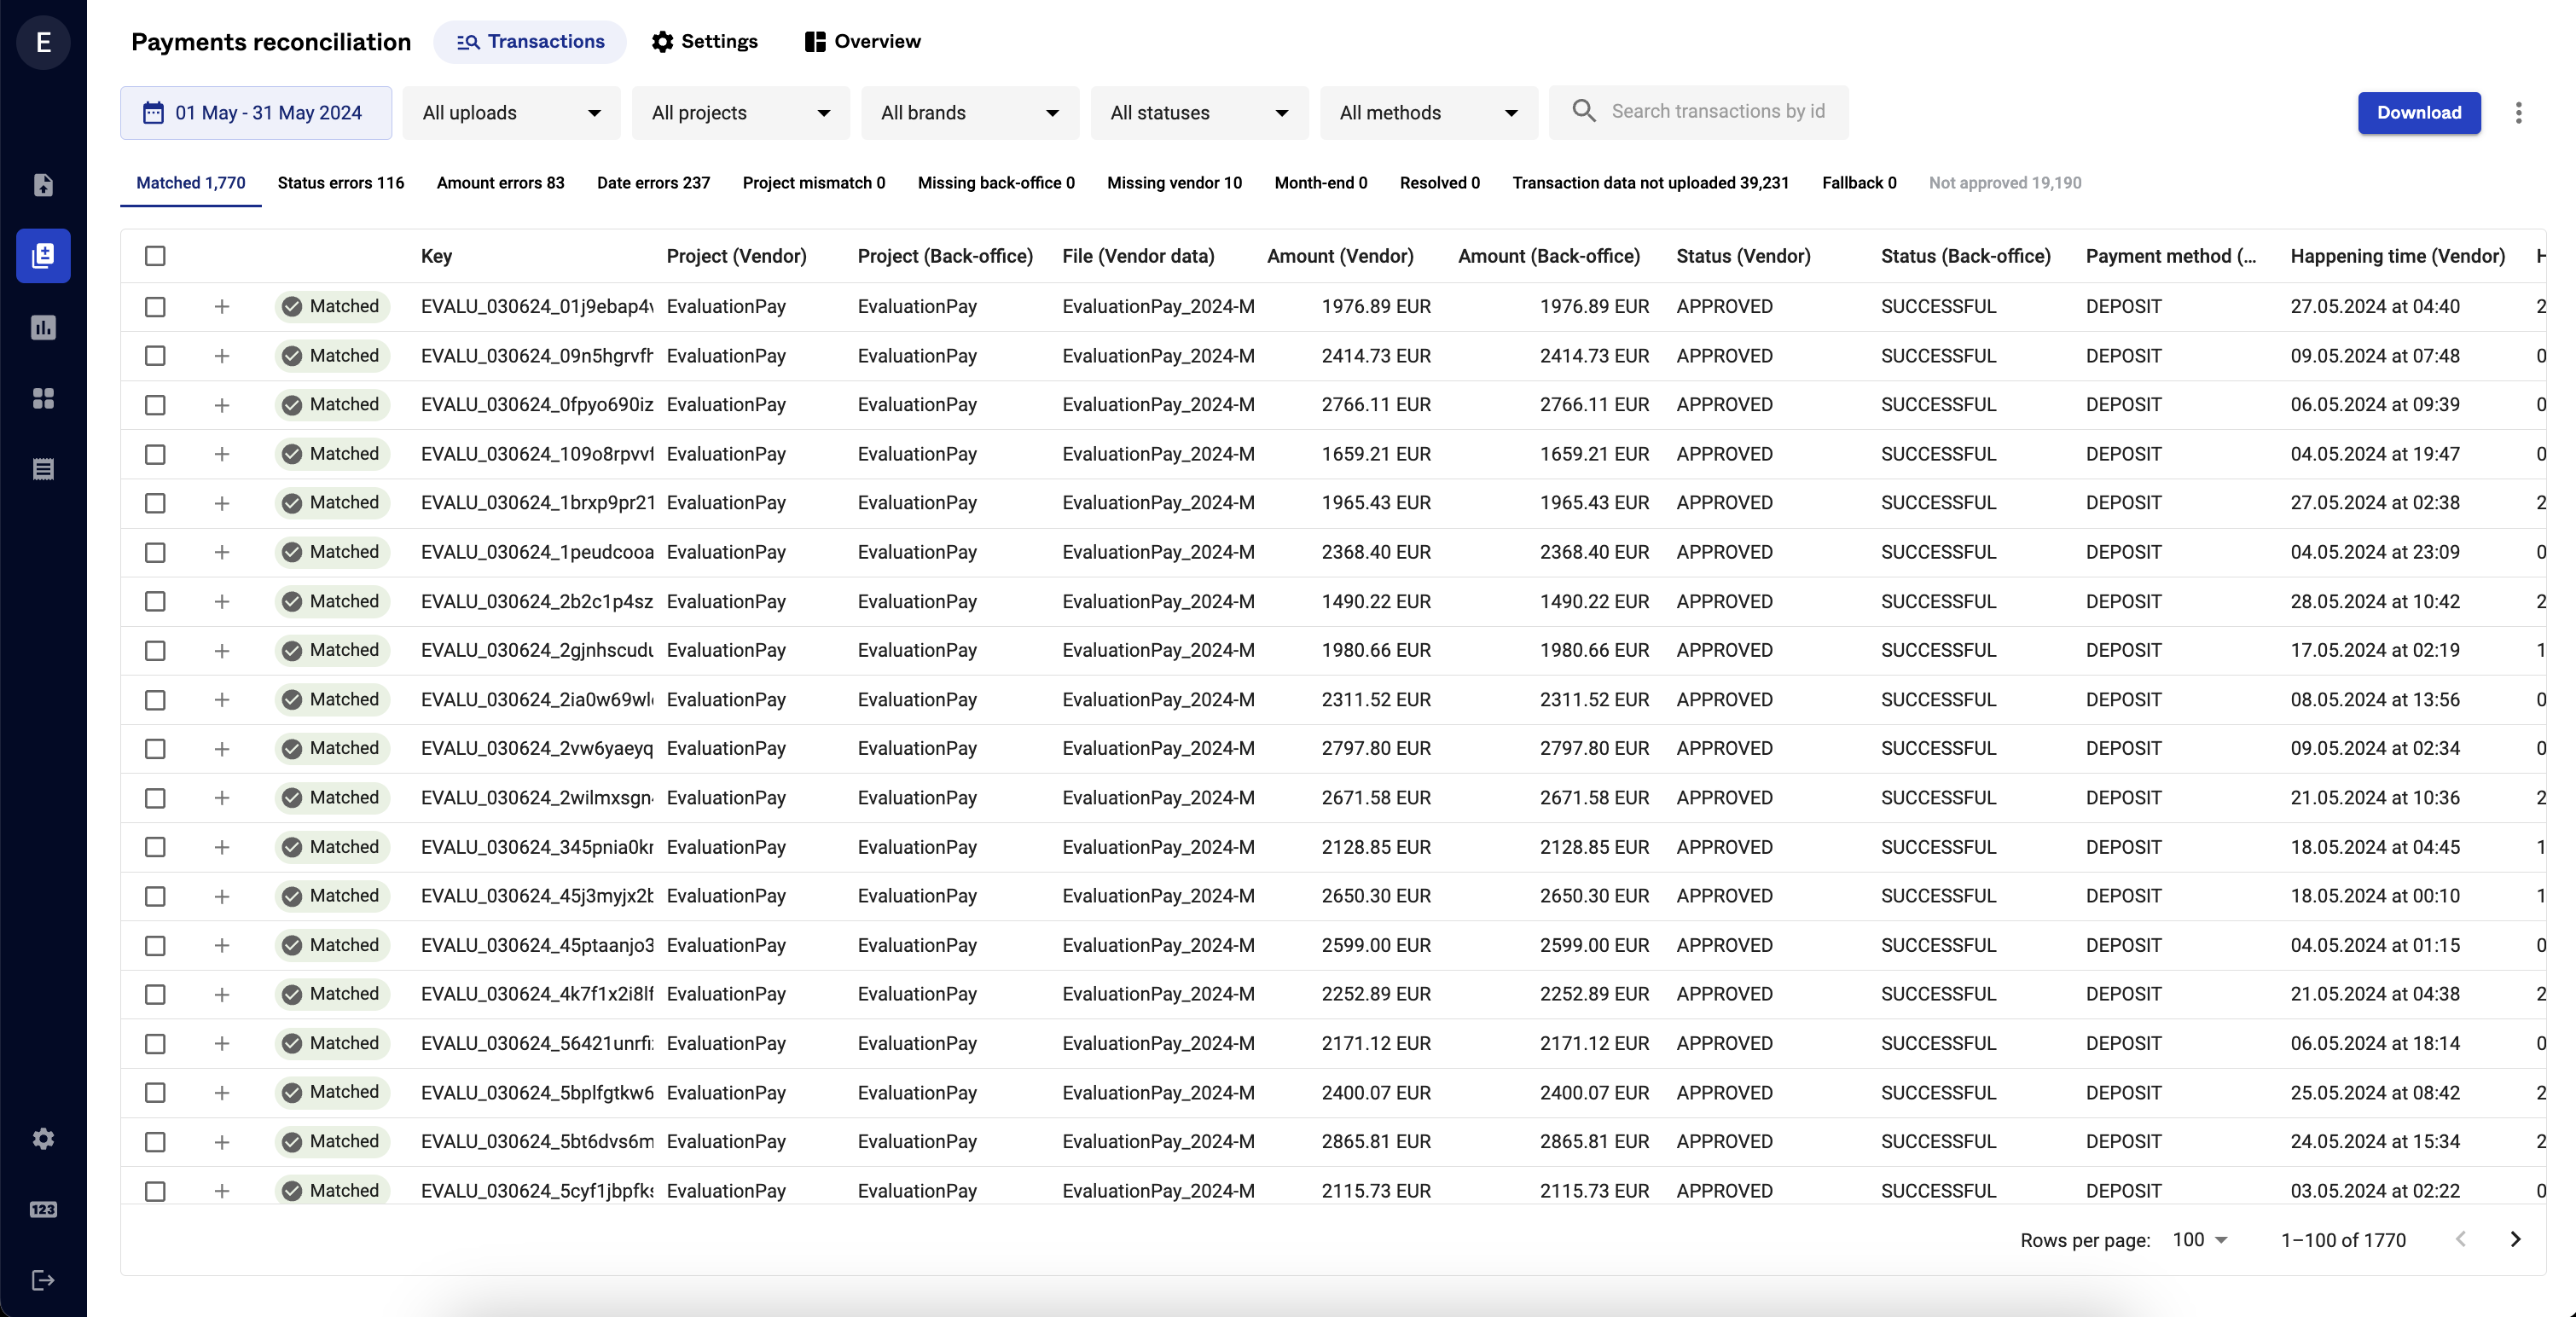Open the document upload icon in the sidebar

pyautogui.click(x=43, y=185)
